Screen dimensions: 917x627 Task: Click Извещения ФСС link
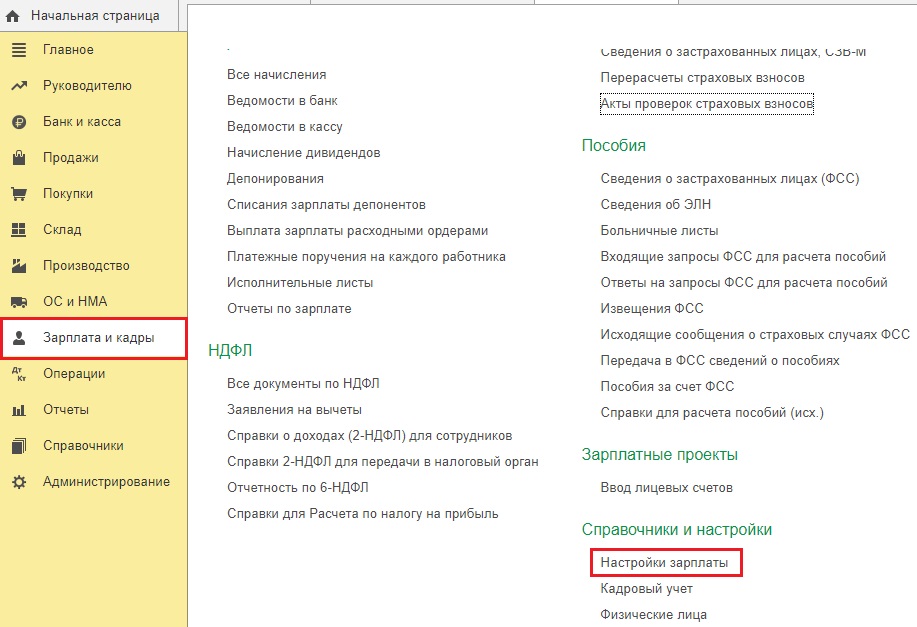pyautogui.click(x=652, y=309)
